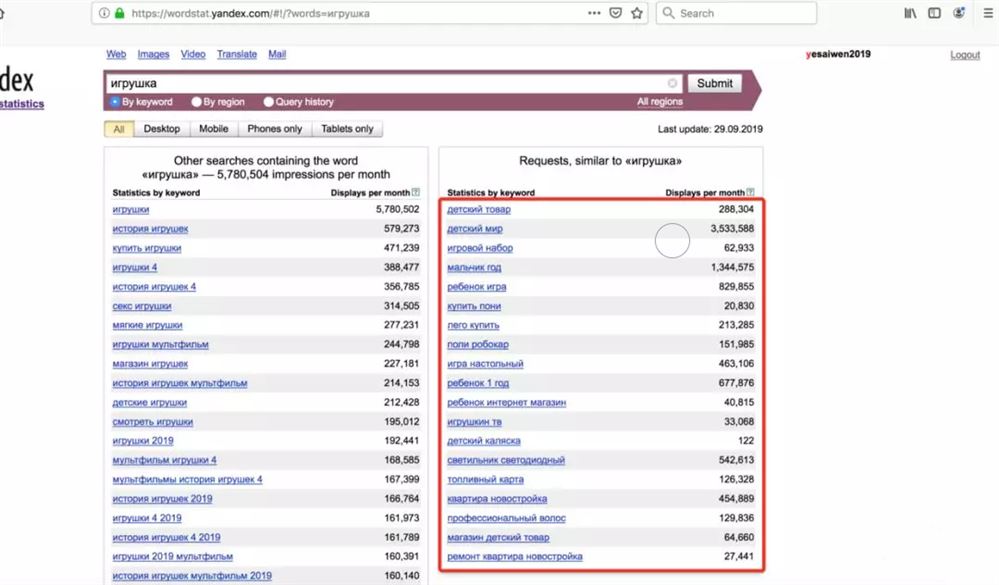The height and width of the screenshot is (585, 999).
Task: Click the Firefox Search box
Action: click(737, 13)
